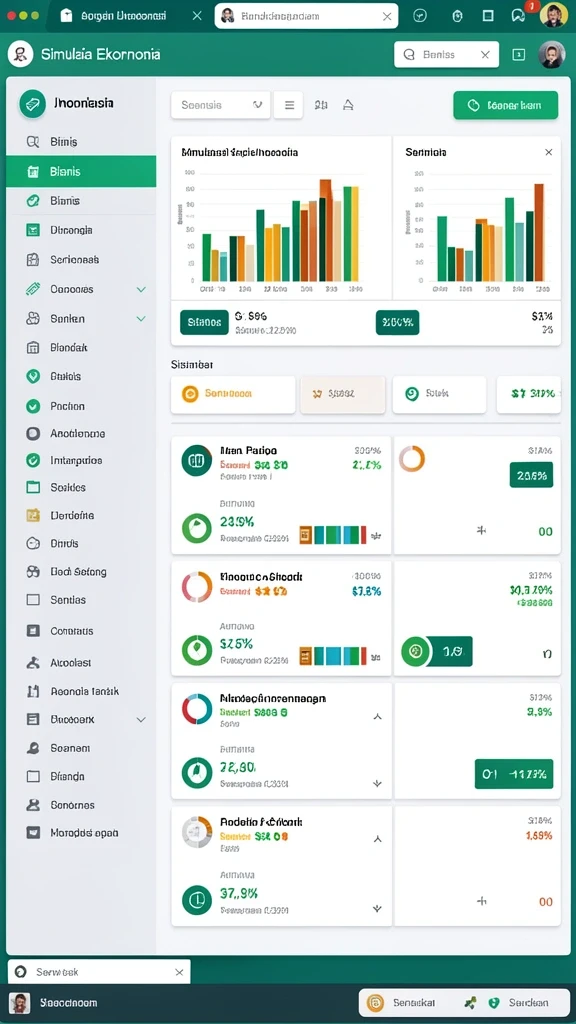Image resolution: width=576 pixels, height=1024 pixels.
Task: Click the orange donut chart icon
Action: [x=412, y=458]
